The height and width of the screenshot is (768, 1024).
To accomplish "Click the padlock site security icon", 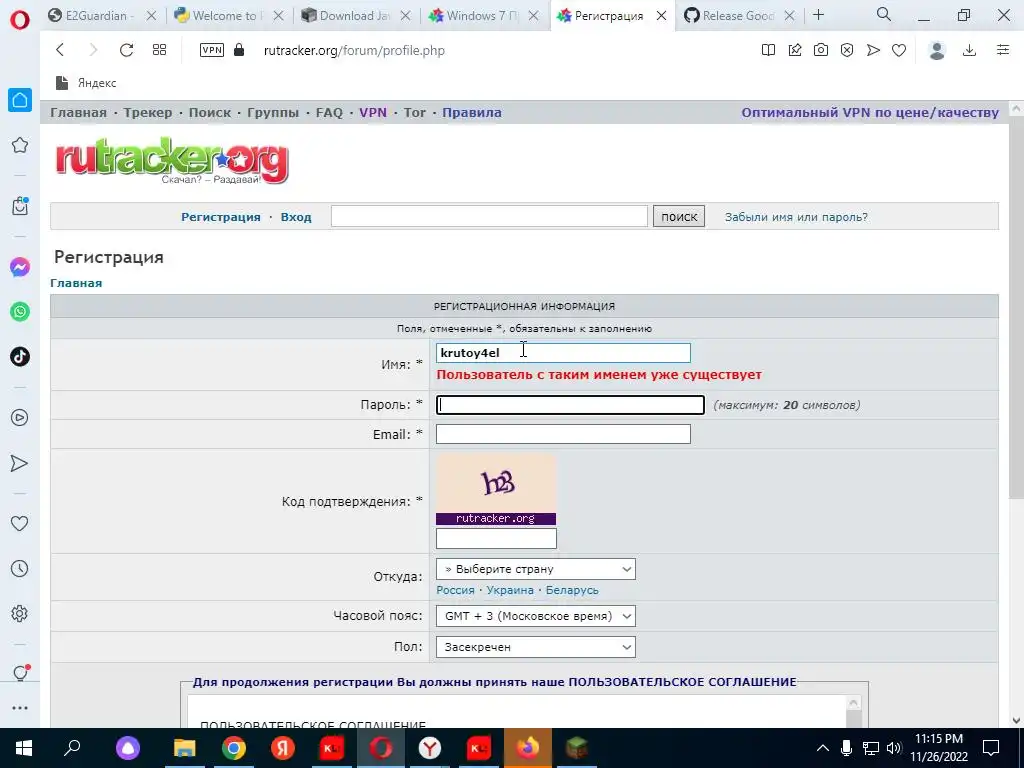I will 239,50.
